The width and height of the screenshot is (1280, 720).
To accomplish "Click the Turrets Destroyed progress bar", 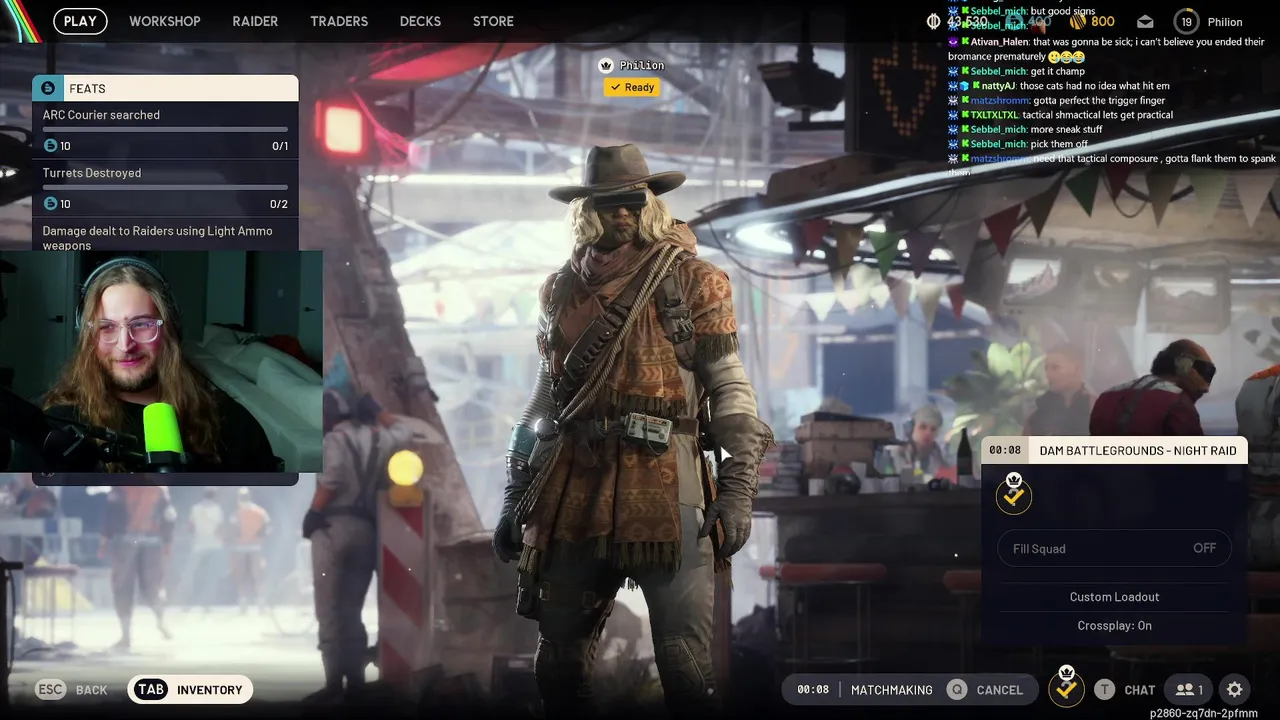I will (165, 187).
